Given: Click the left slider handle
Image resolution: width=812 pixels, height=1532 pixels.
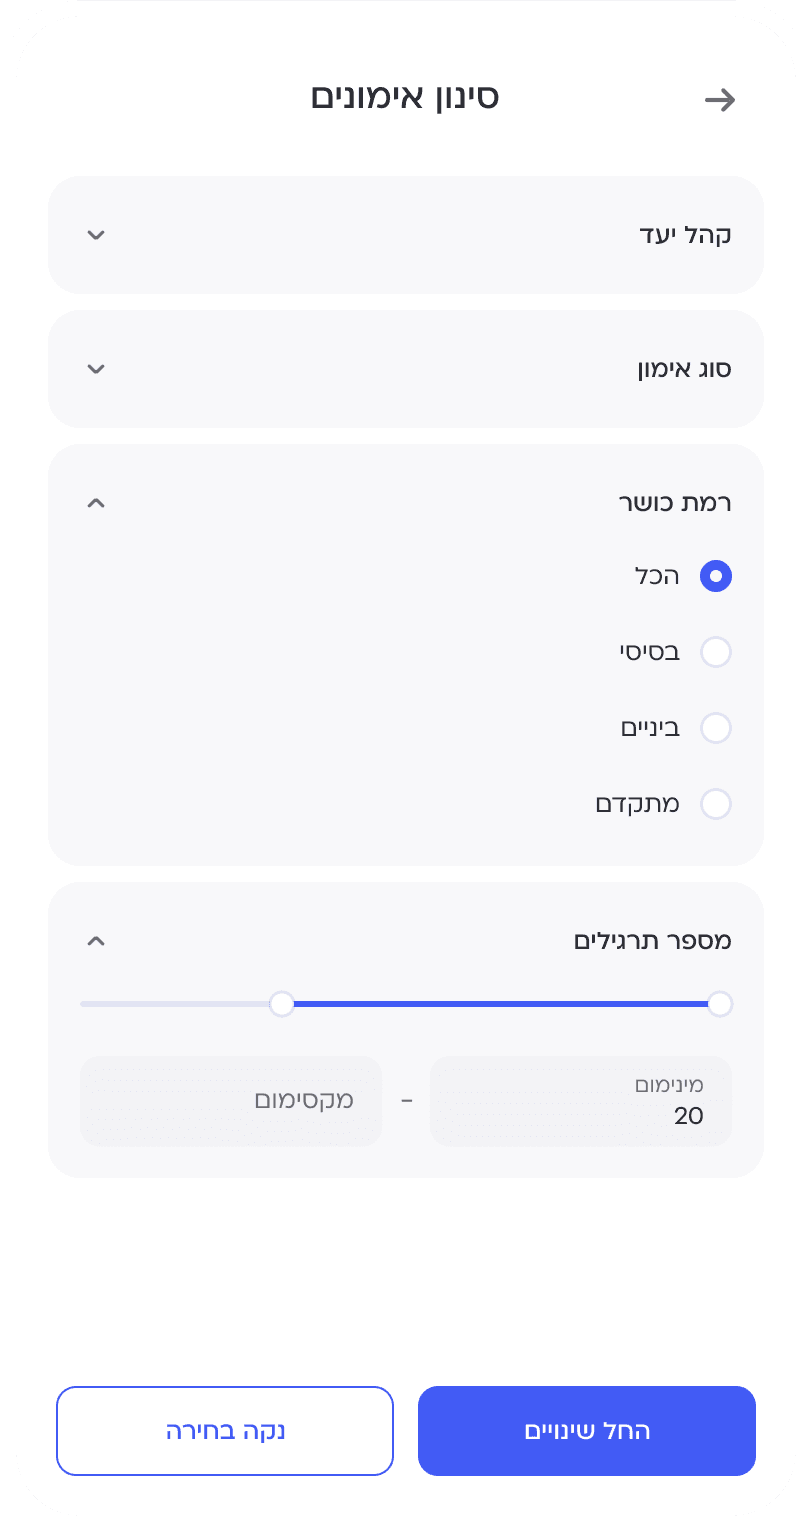Looking at the screenshot, I should pyautogui.click(x=282, y=1004).
